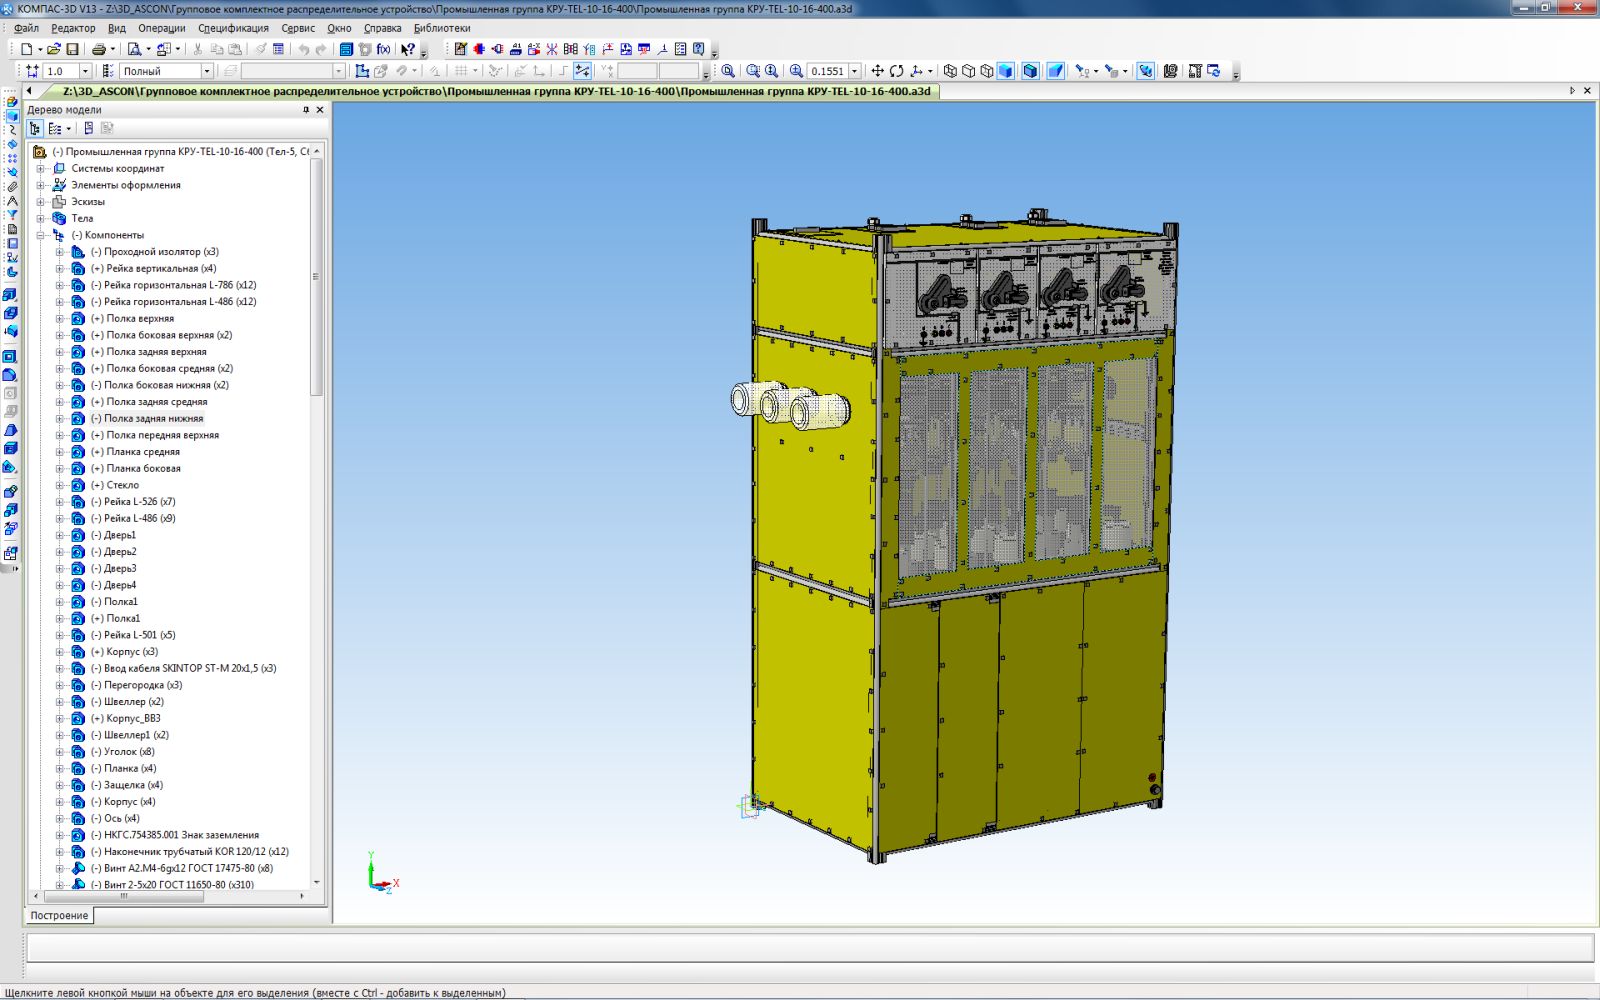Open the Полный display style dropdown
The image size is (1600, 1000).
207,71
